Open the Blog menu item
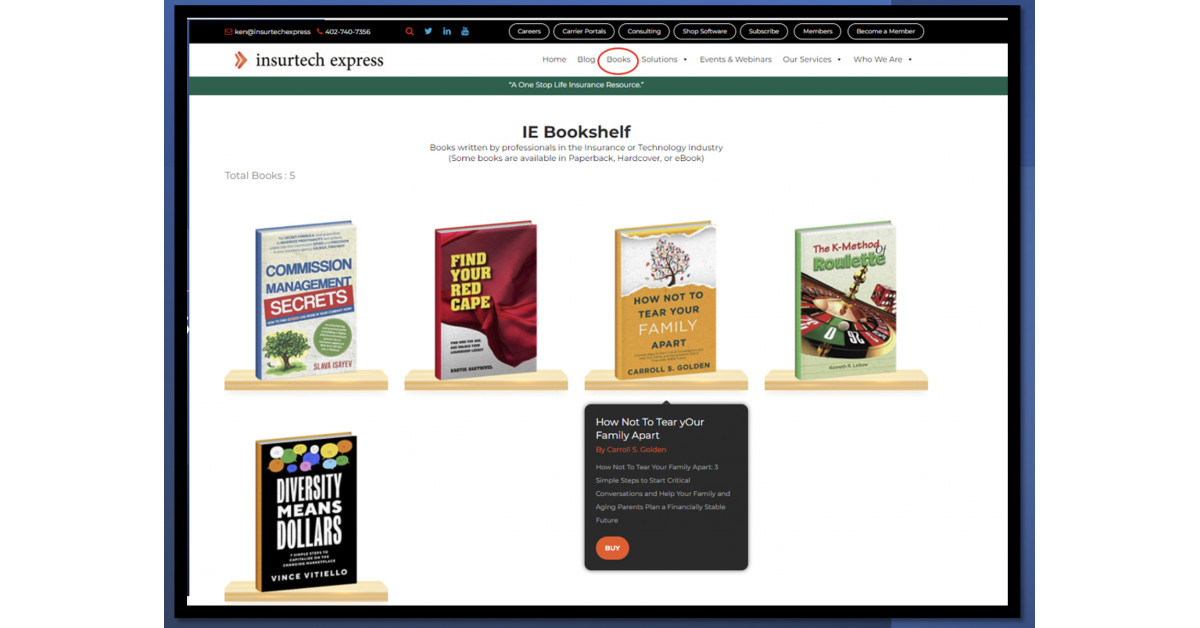 [x=586, y=59]
